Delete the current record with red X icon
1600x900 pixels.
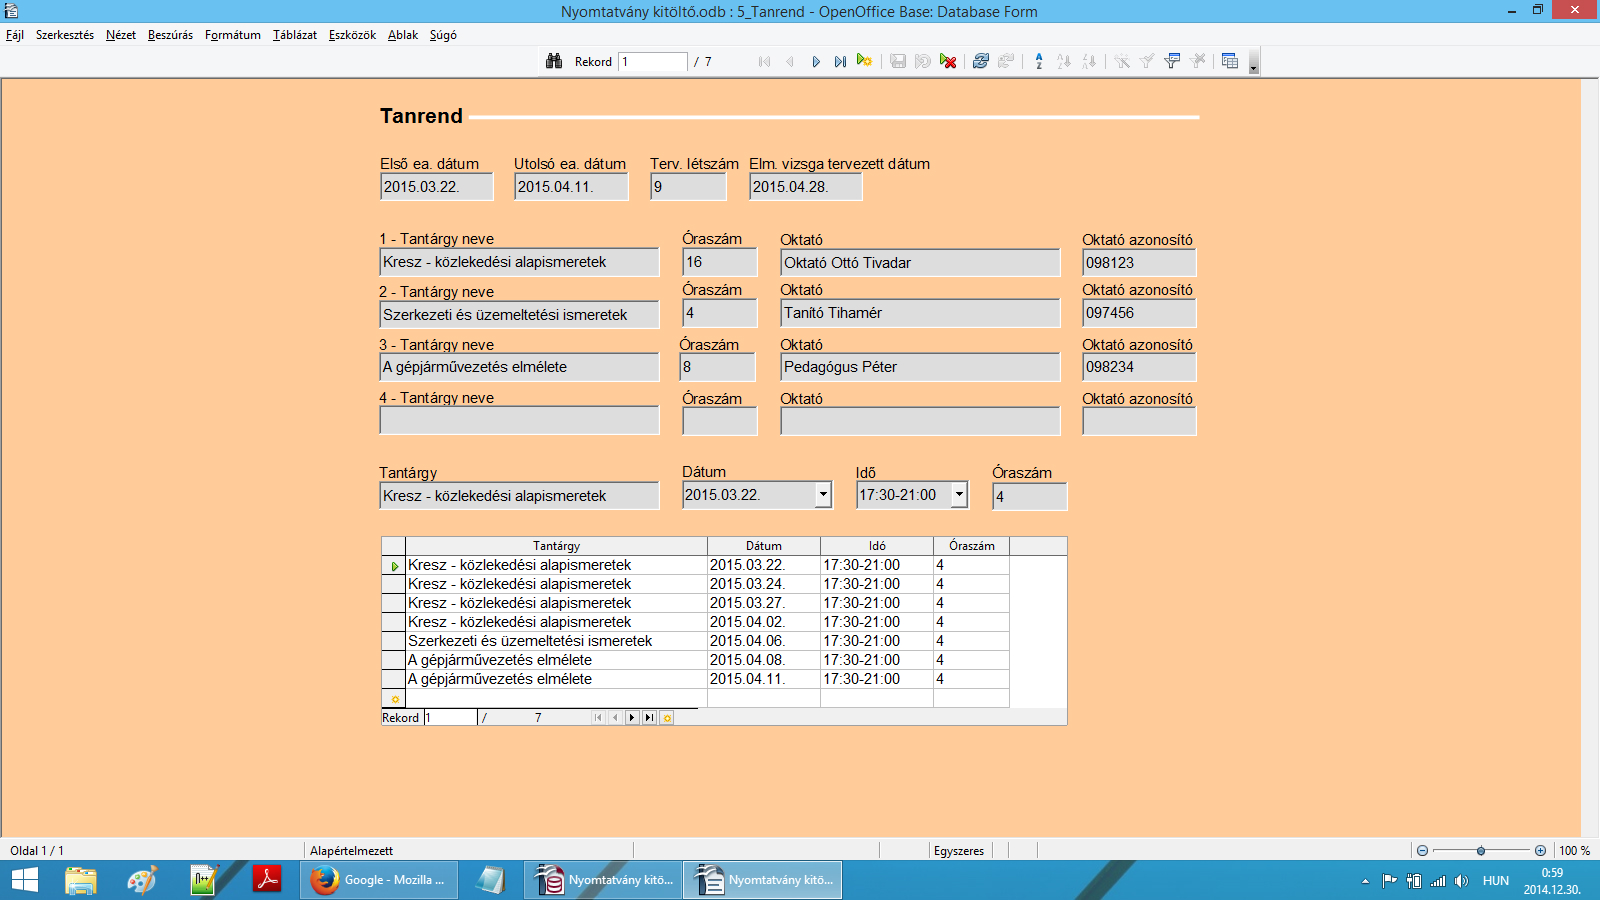(x=948, y=62)
